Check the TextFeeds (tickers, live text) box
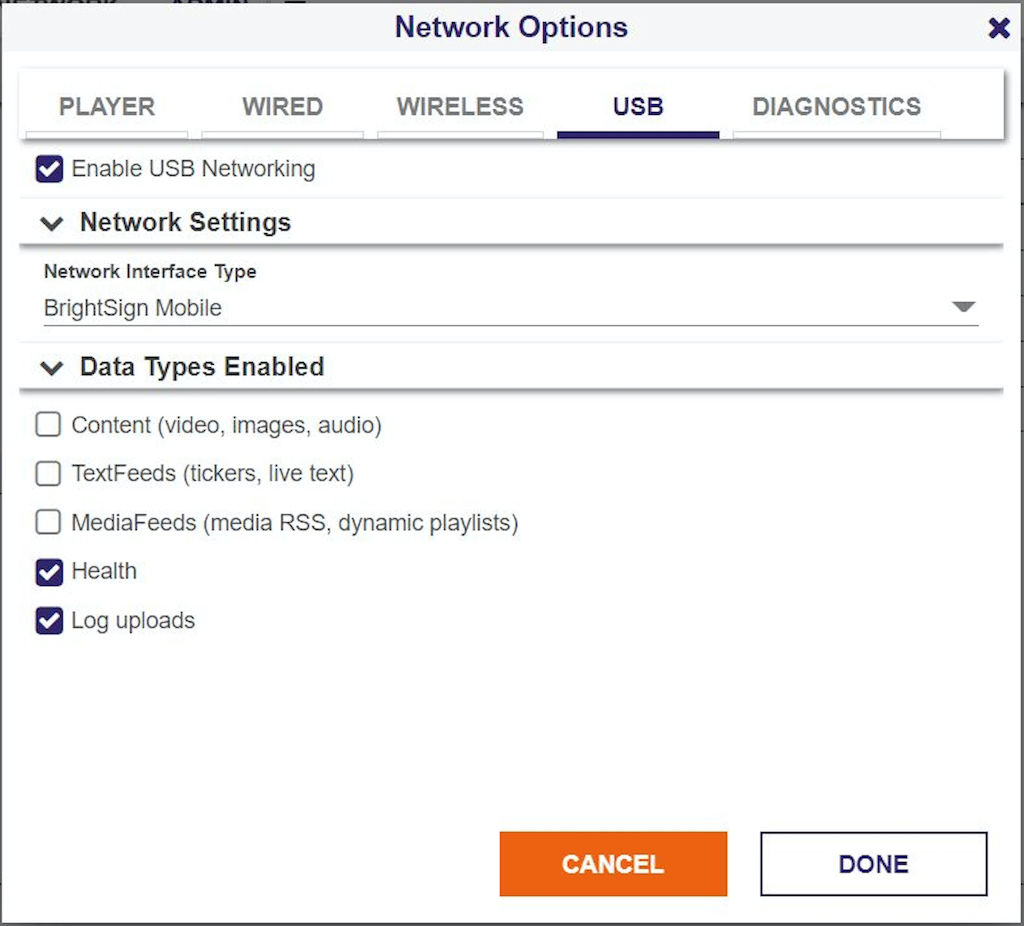This screenshot has height=926, width=1024. [49, 473]
